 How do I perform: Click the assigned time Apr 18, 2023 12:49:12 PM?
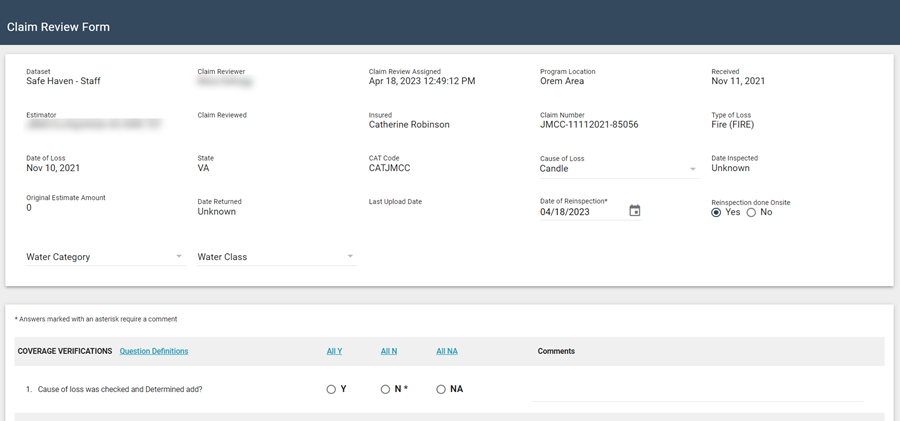pyautogui.click(x=422, y=81)
